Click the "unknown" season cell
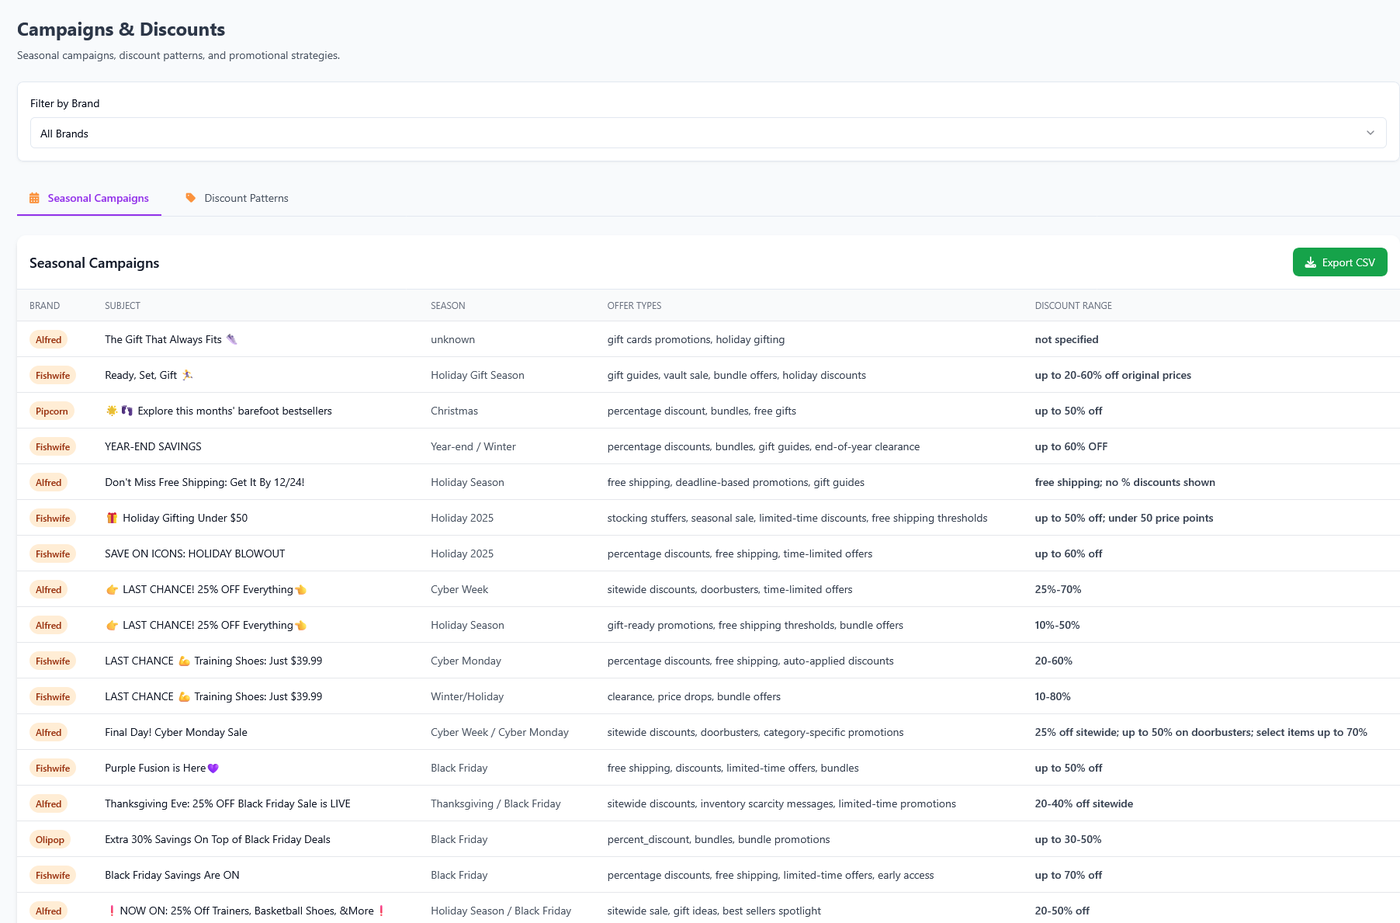Screen dimensions: 1400x923 click(453, 340)
